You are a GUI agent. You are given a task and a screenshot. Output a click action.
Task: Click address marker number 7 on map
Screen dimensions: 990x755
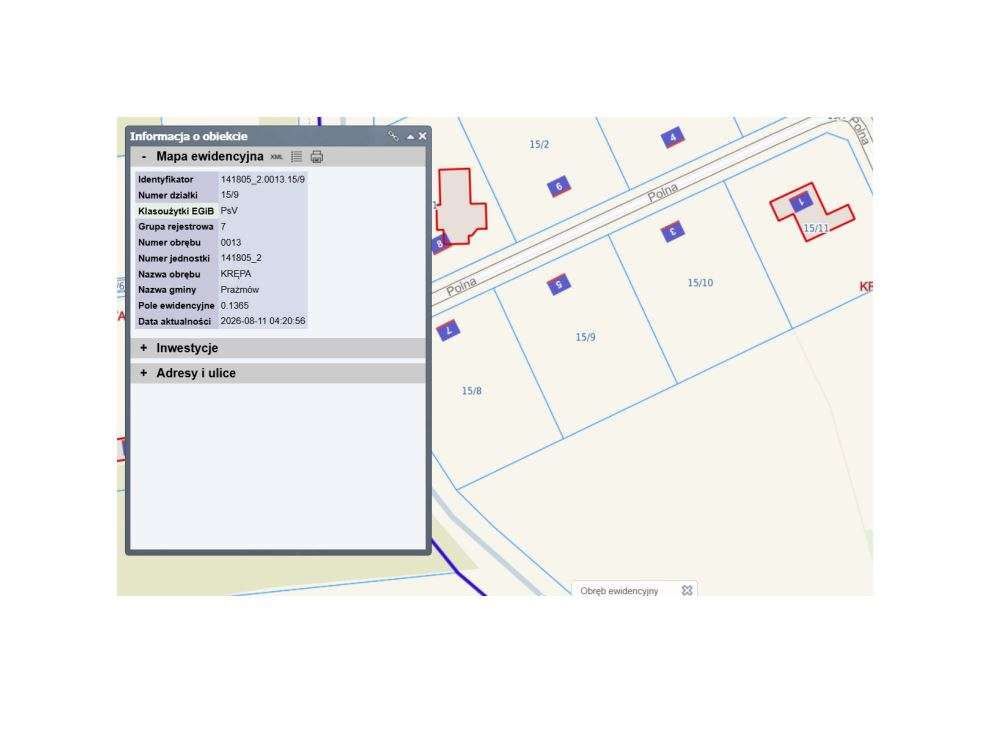[x=448, y=330]
